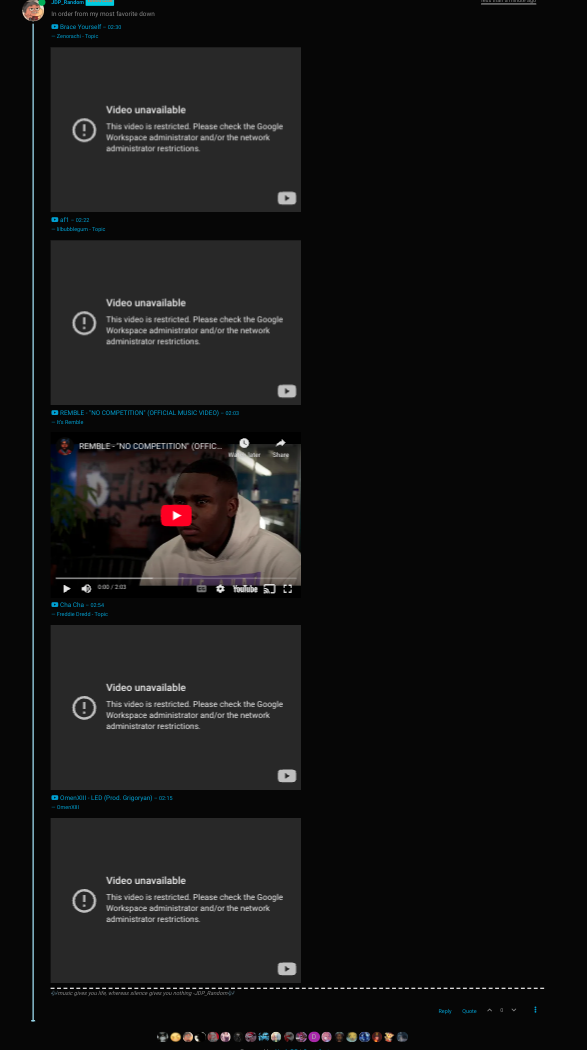Click the big red play button on REMBLE video
The height and width of the screenshot is (1050, 587).
point(176,515)
